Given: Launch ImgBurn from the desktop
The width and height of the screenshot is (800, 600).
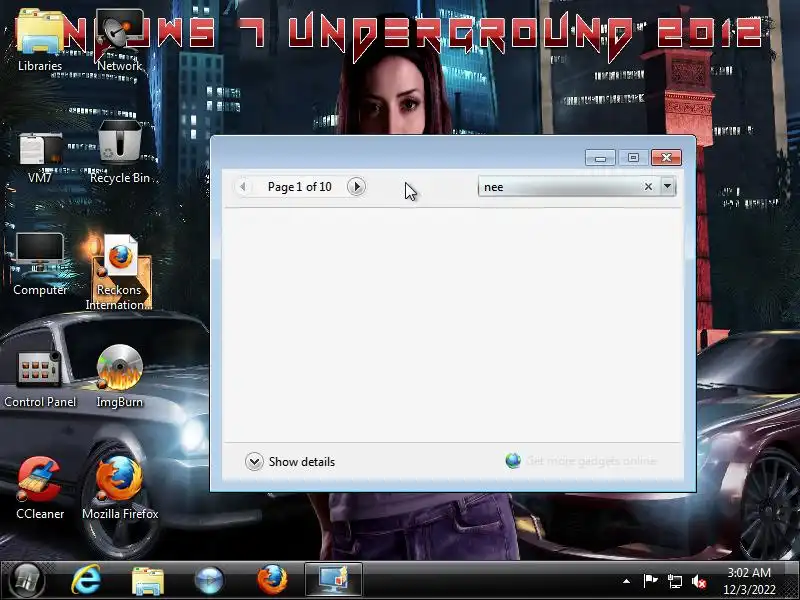Looking at the screenshot, I should pyautogui.click(x=119, y=377).
